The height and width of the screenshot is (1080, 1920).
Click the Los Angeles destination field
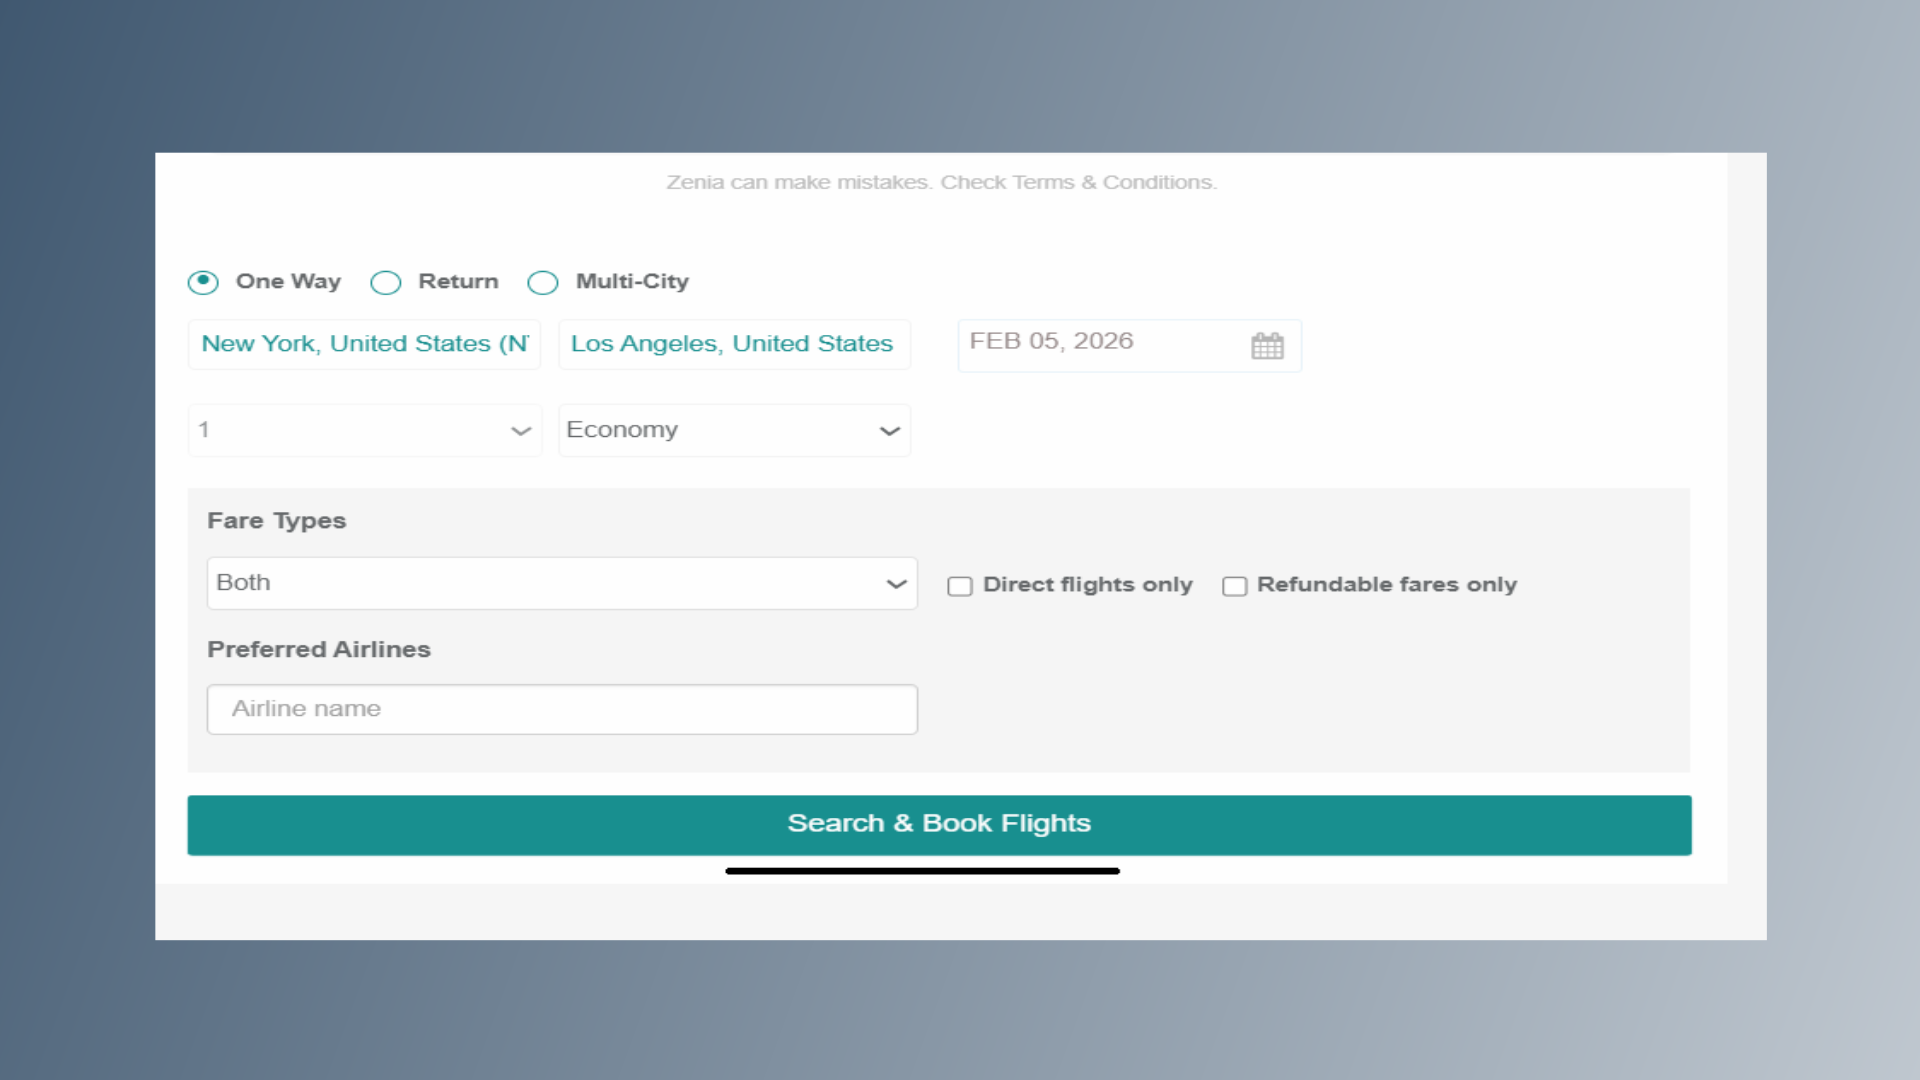click(x=733, y=344)
